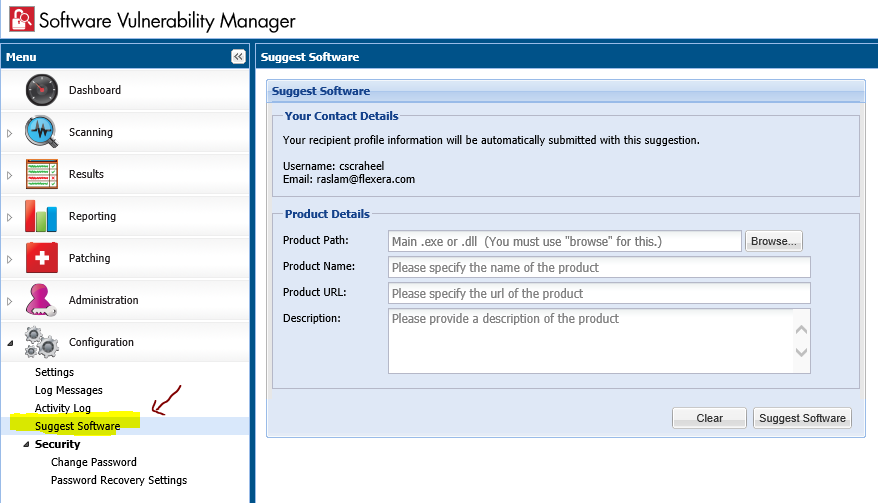The width and height of the screenshot is (878, 503).
Task: Click the Clear button
Action: pos(709,418)
